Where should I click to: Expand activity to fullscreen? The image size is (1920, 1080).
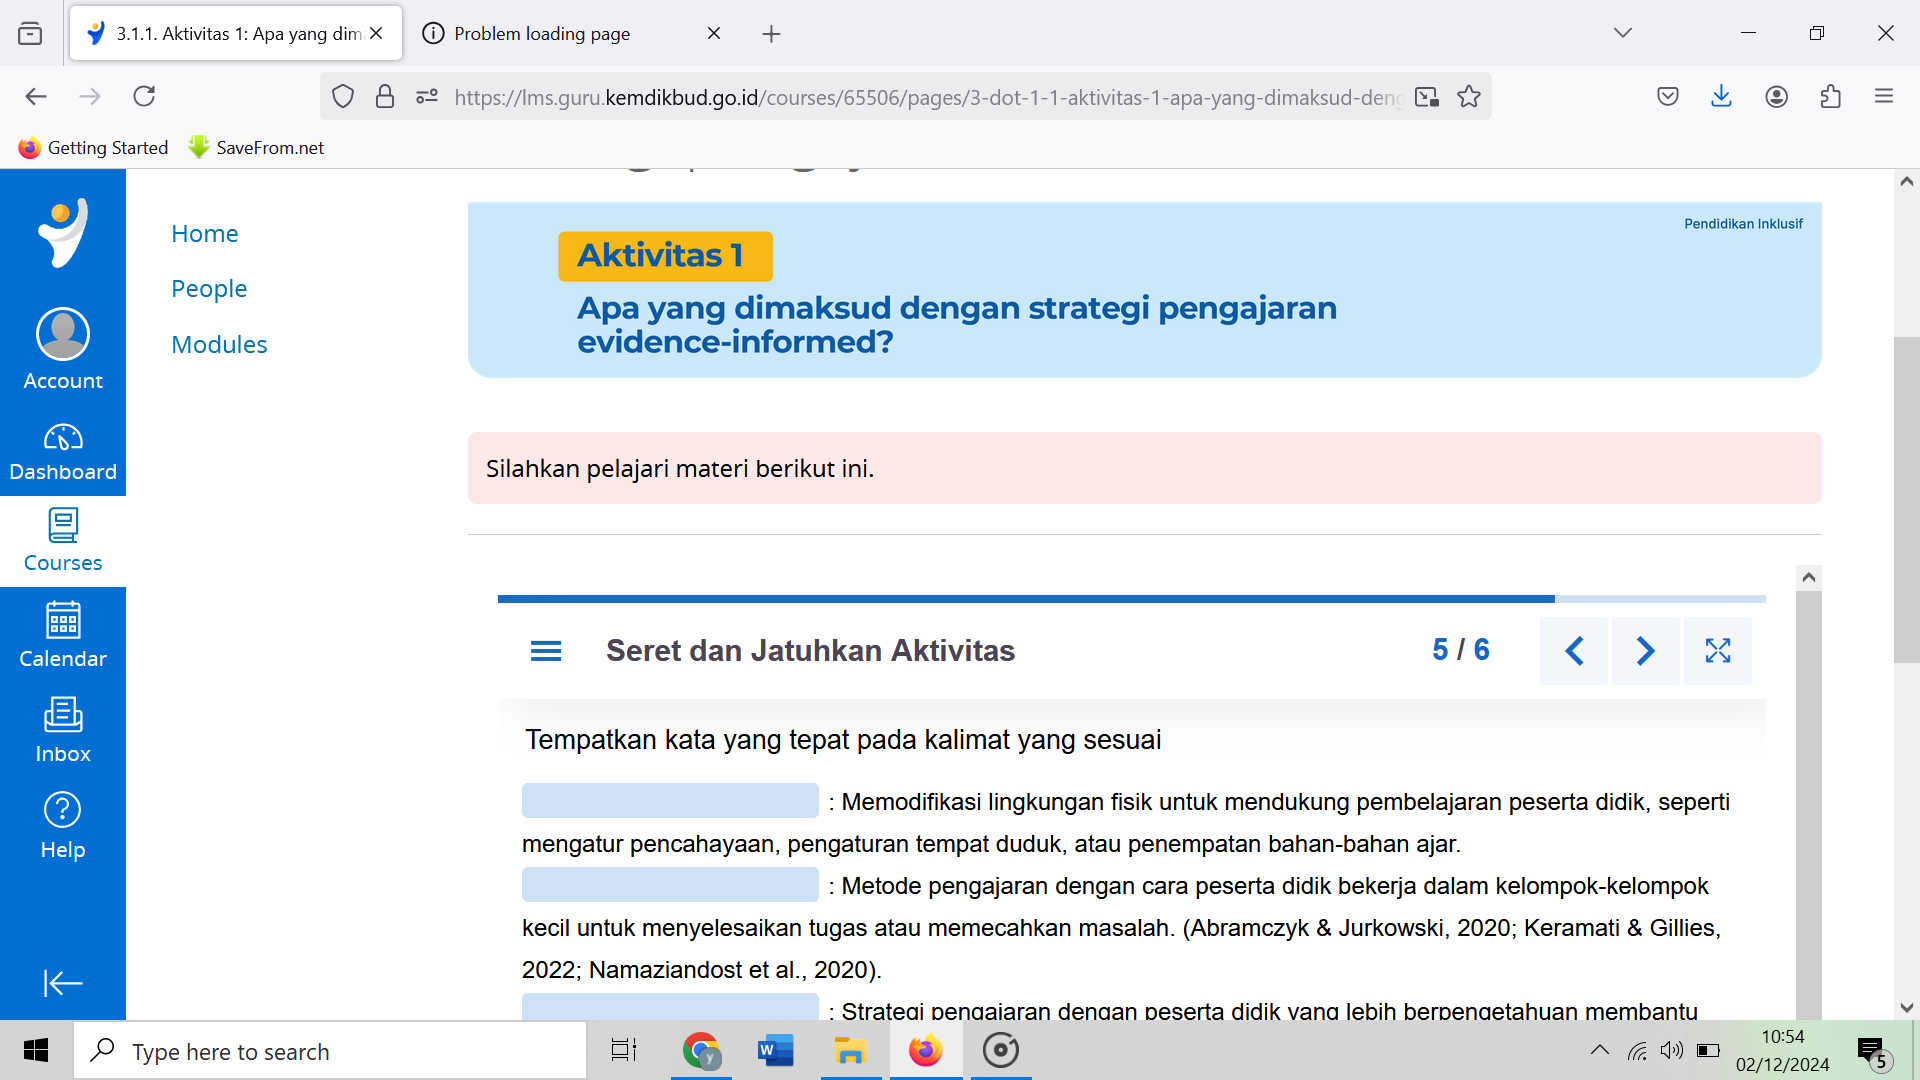coord(1718,651)
